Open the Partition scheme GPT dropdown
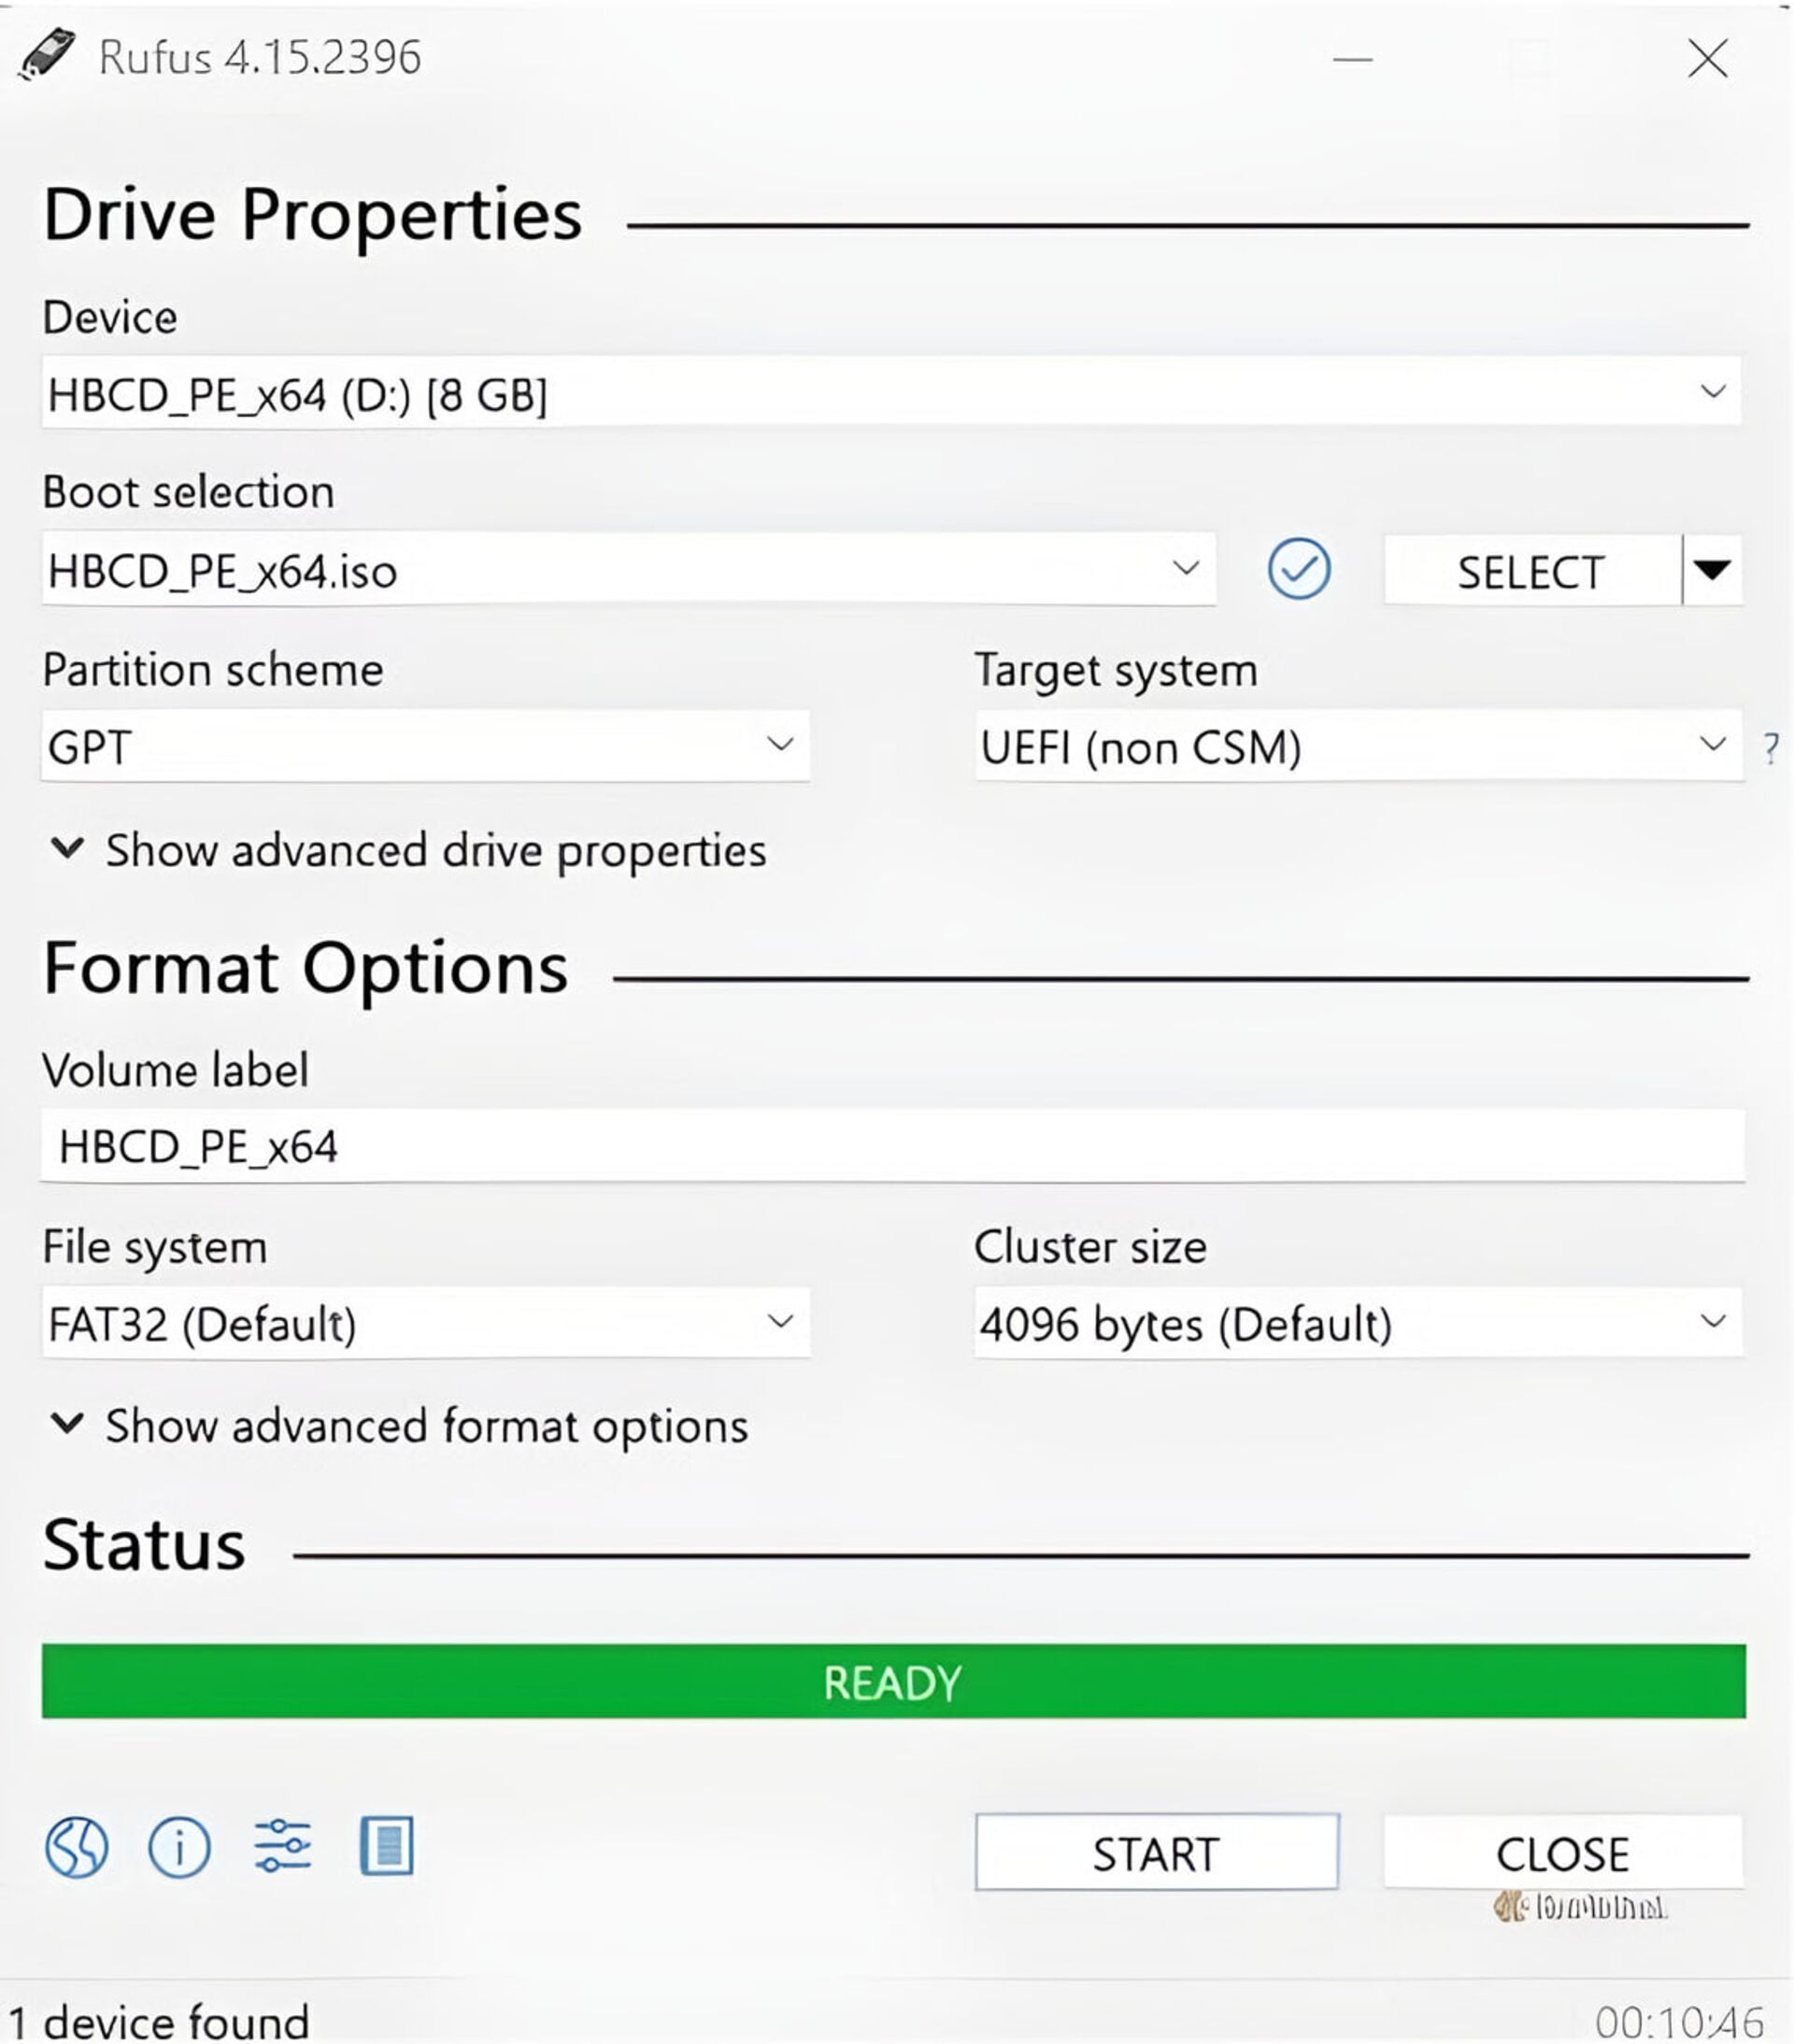1794x2044 pixels. pyautogui.click(x=426, y=746)
